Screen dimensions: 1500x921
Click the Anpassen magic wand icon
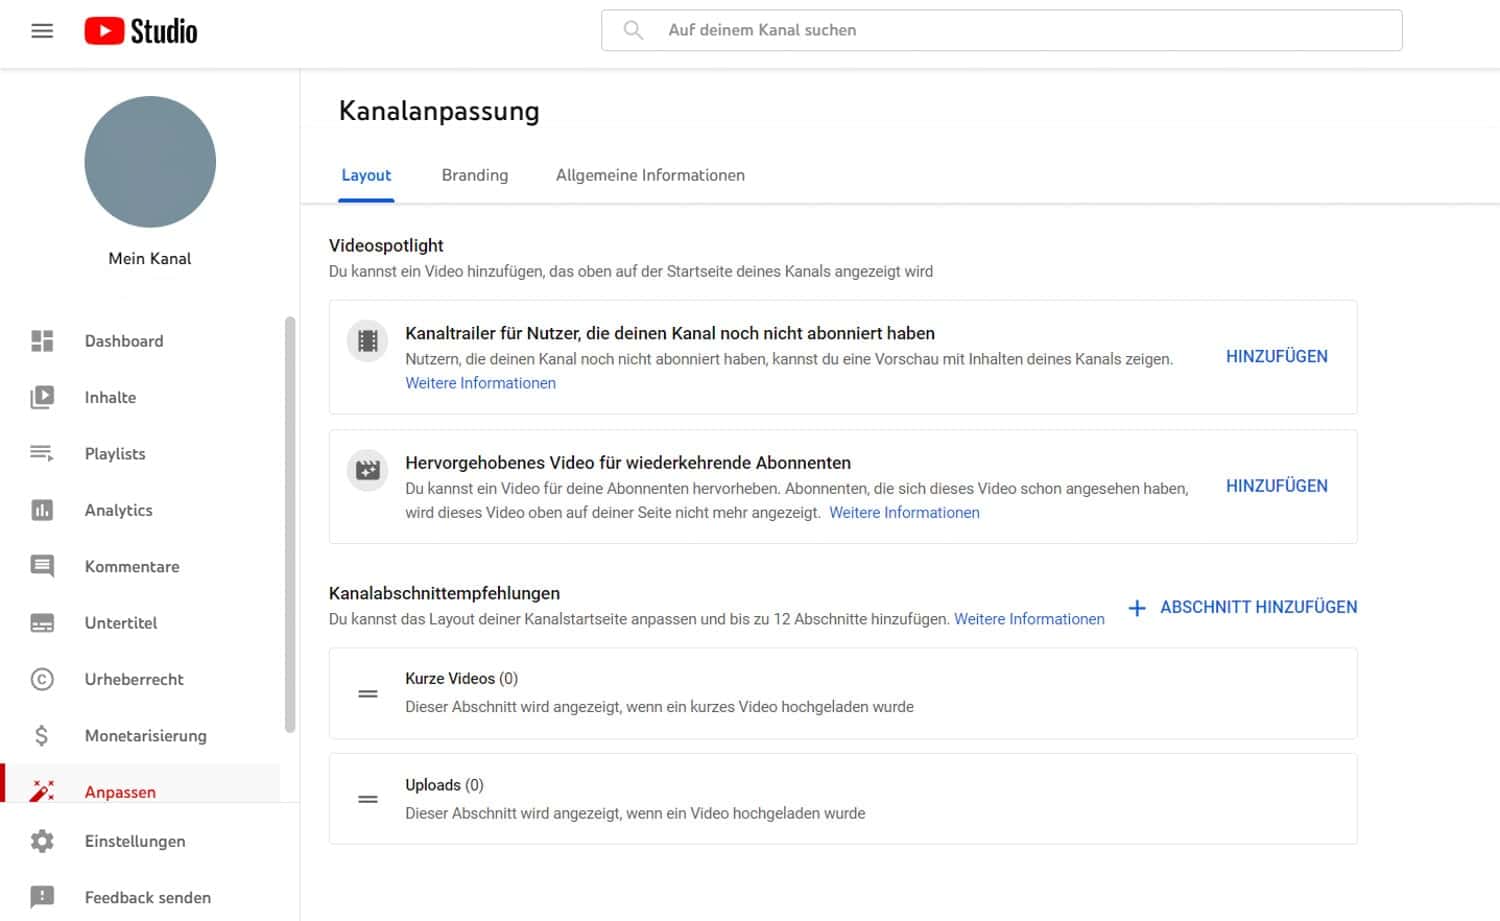42,791
